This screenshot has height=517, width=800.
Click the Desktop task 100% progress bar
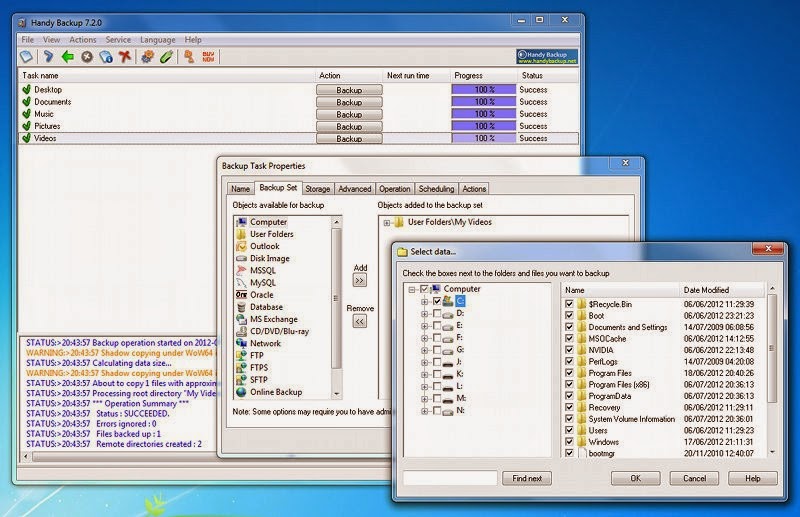click(x=484, y=89)
